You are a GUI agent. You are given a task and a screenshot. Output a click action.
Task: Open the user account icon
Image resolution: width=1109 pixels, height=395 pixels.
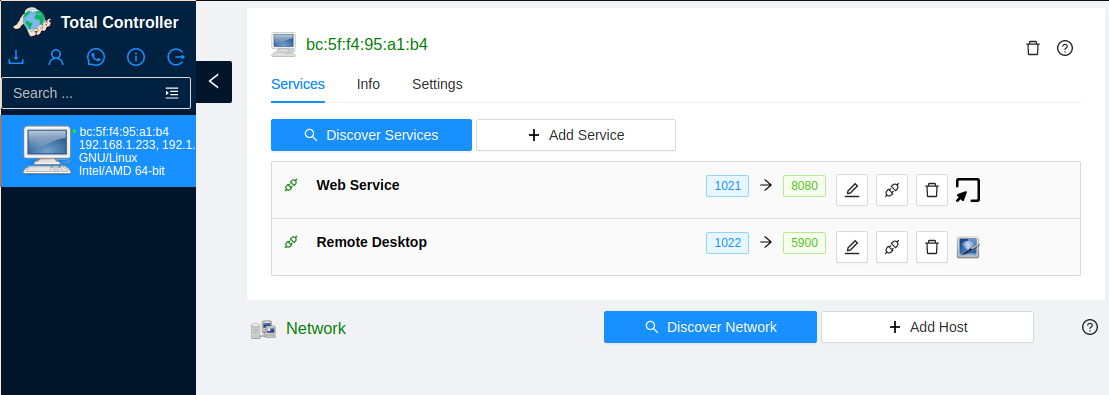click(56, 57)
